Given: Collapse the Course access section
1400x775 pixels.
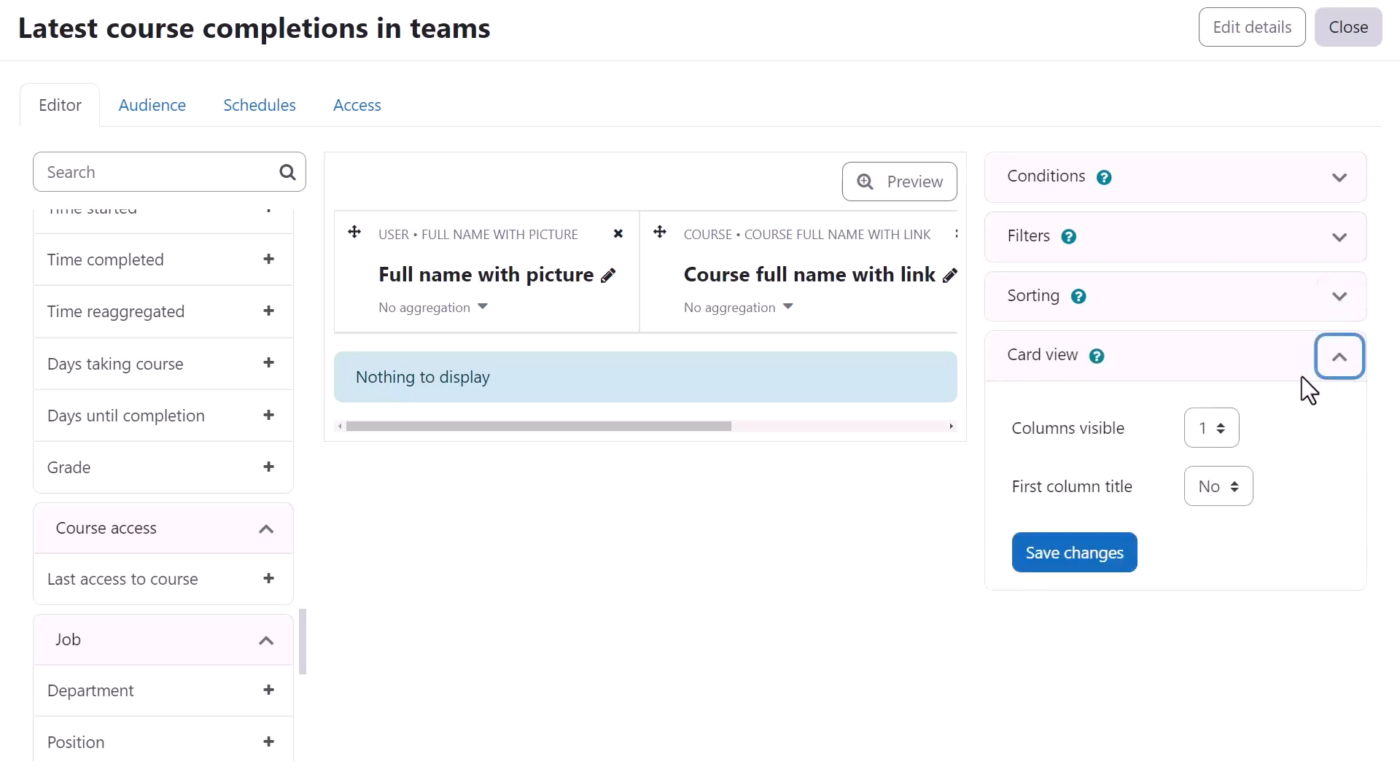Looking at the screenshot, I should pyautogui.click(x=266, y=529).
